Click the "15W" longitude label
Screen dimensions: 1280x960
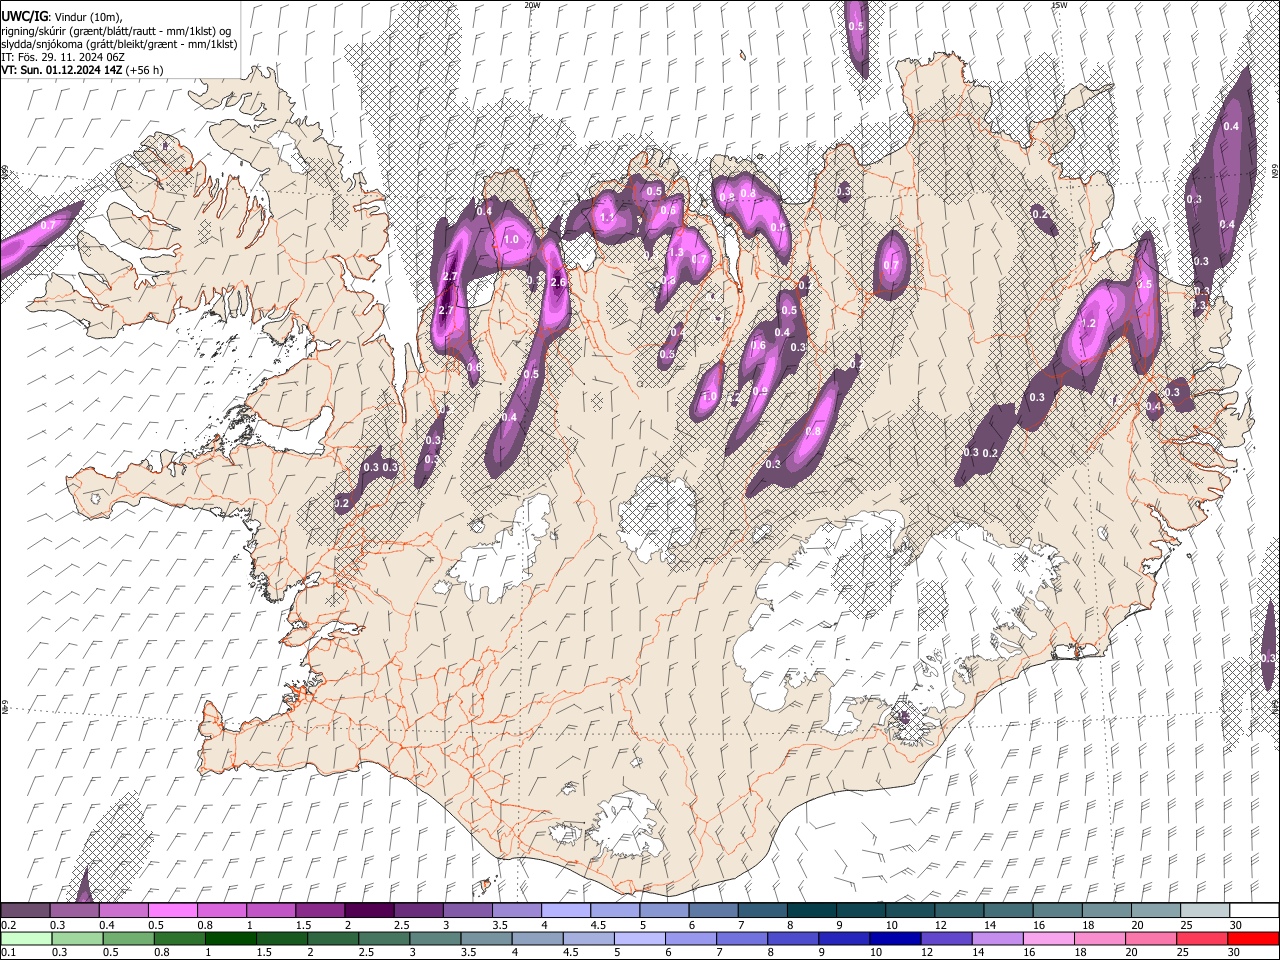point(1059,5)
